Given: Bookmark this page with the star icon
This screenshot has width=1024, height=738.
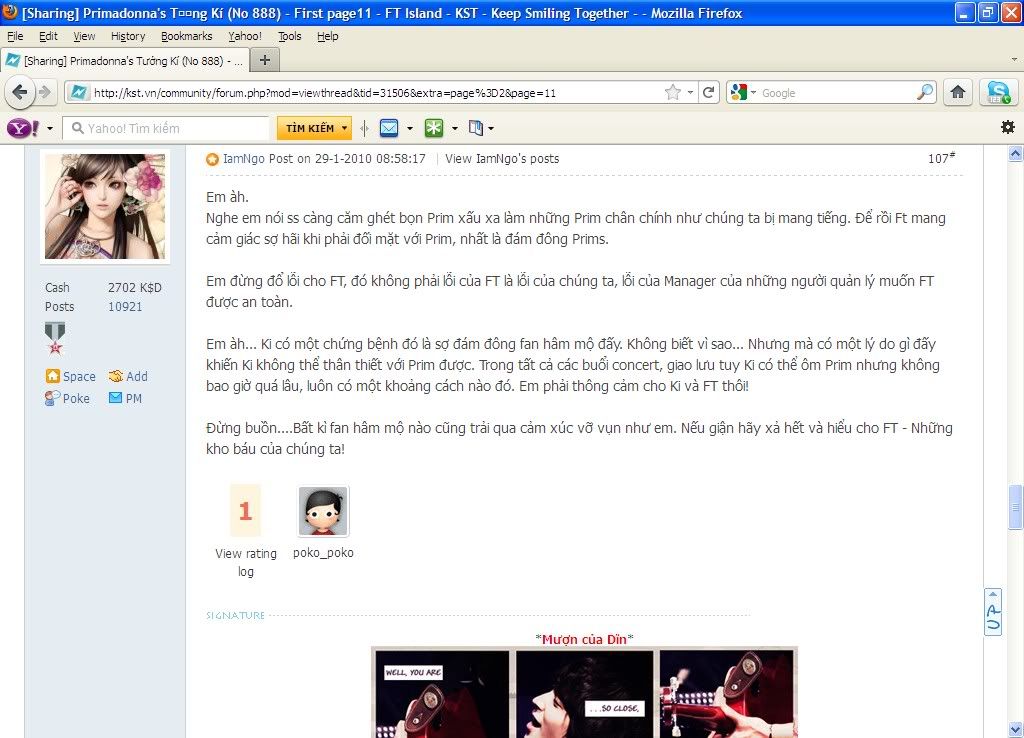Looking at the screenshot, I should (x=673, y=93).
